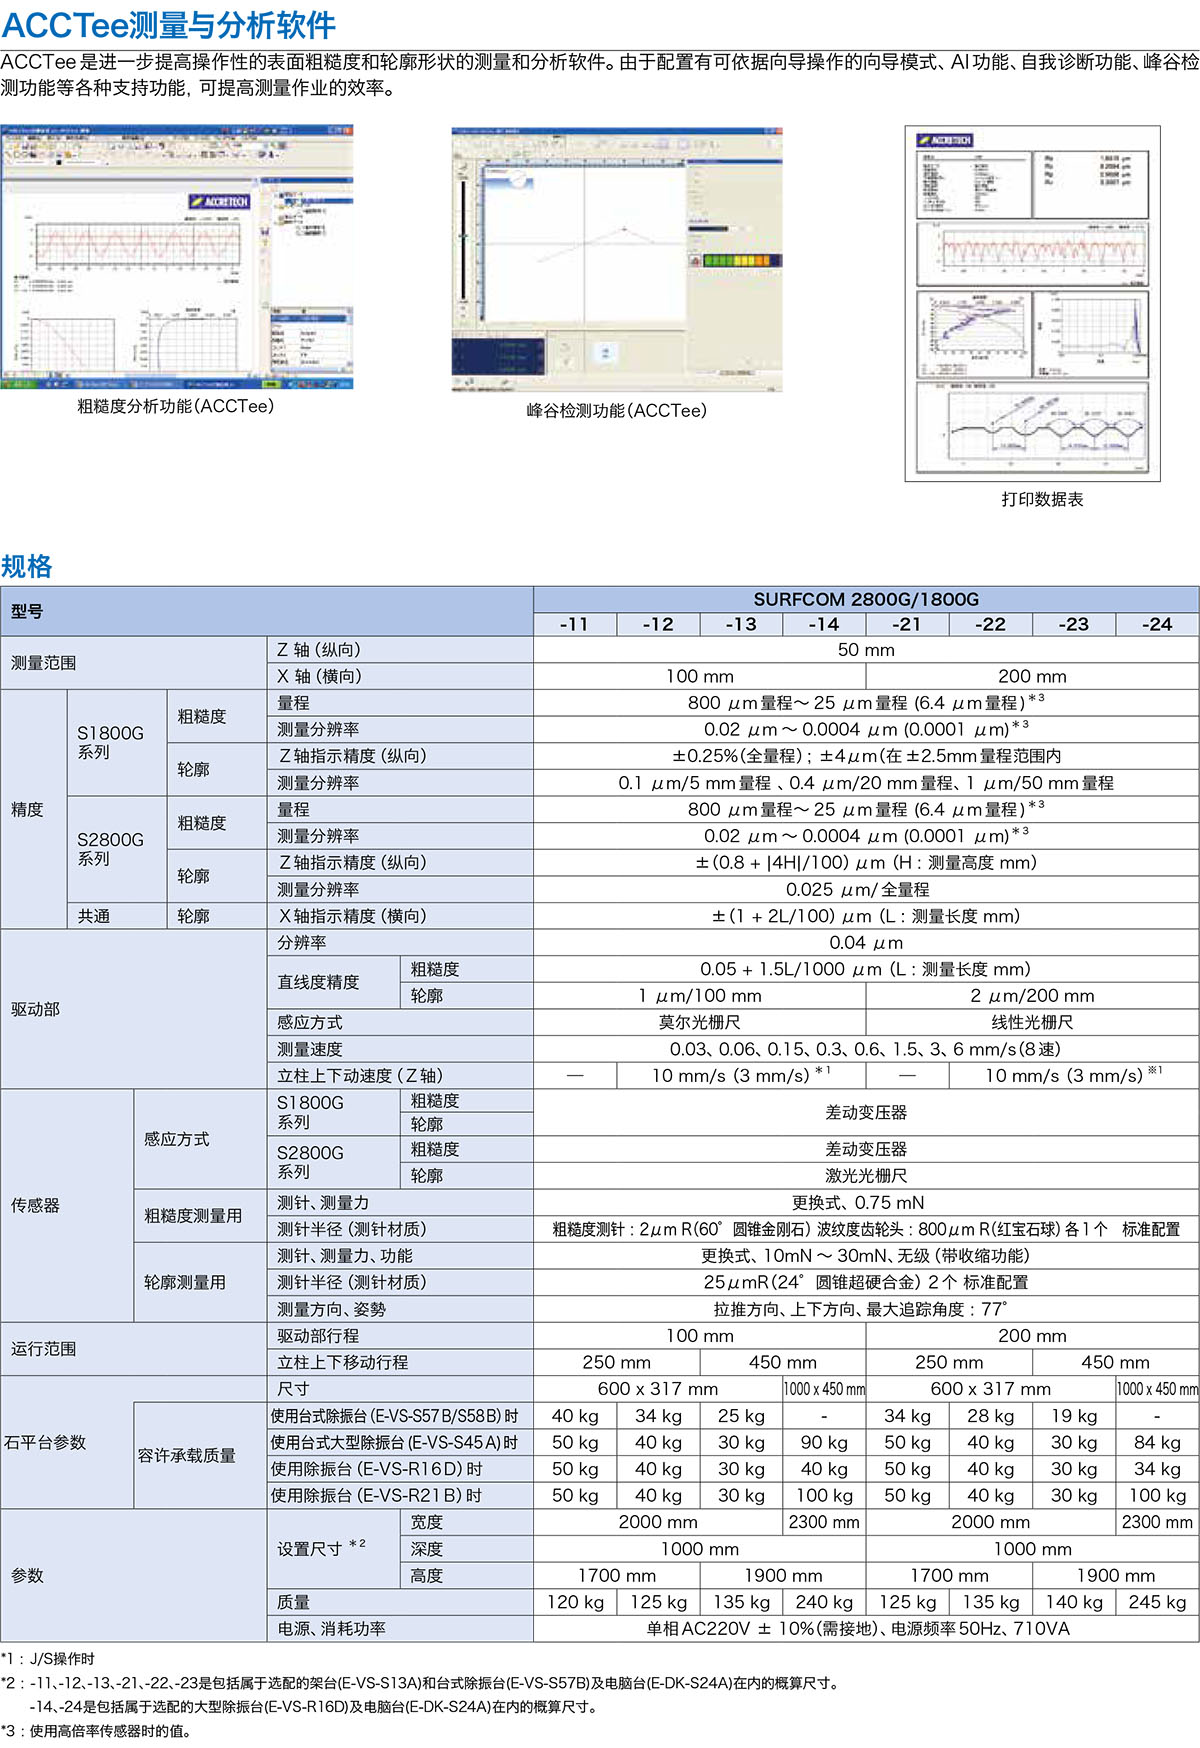Click the roughness analysis function screenshot thumbnail
This screenshot has width=1200, height=1748.
pyautogui.click(x=177, y=257)
